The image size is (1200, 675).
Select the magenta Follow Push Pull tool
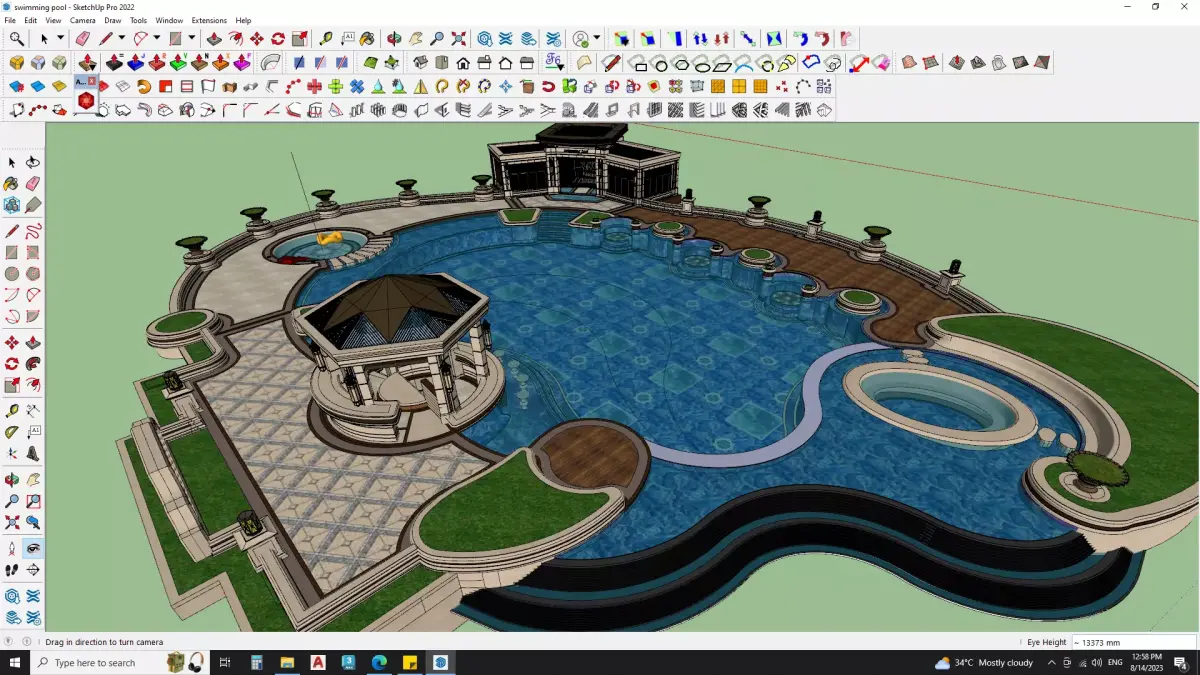(x=241, y=63)
